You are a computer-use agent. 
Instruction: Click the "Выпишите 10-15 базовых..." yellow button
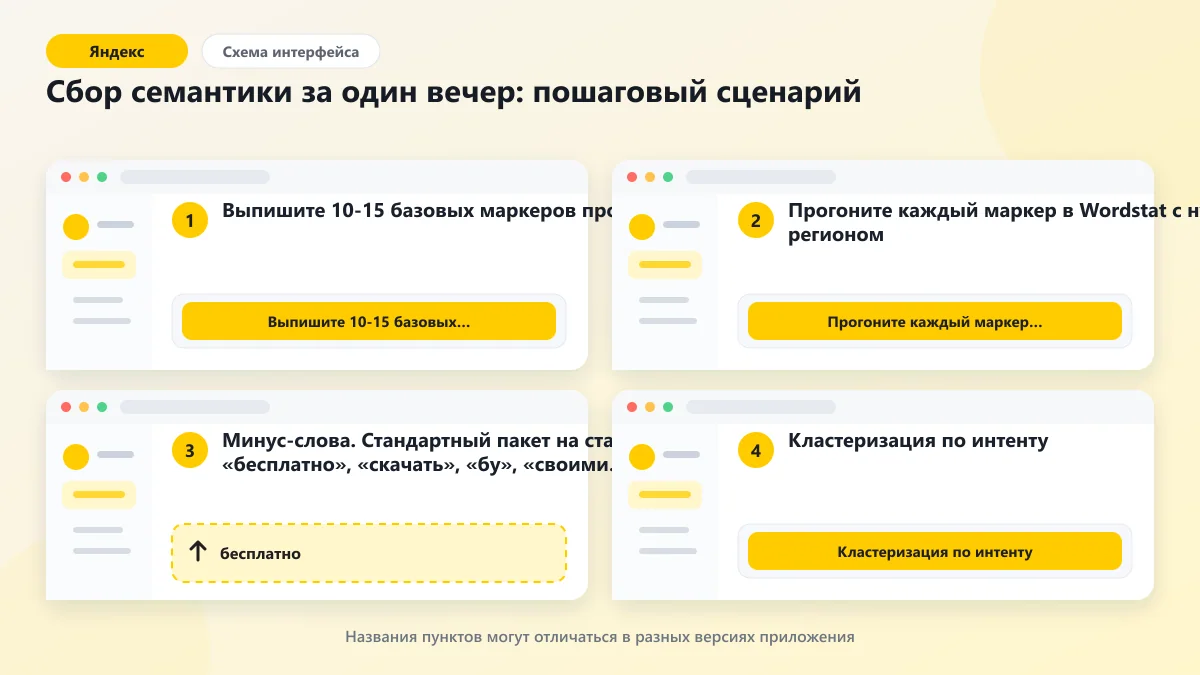point(369,322)
